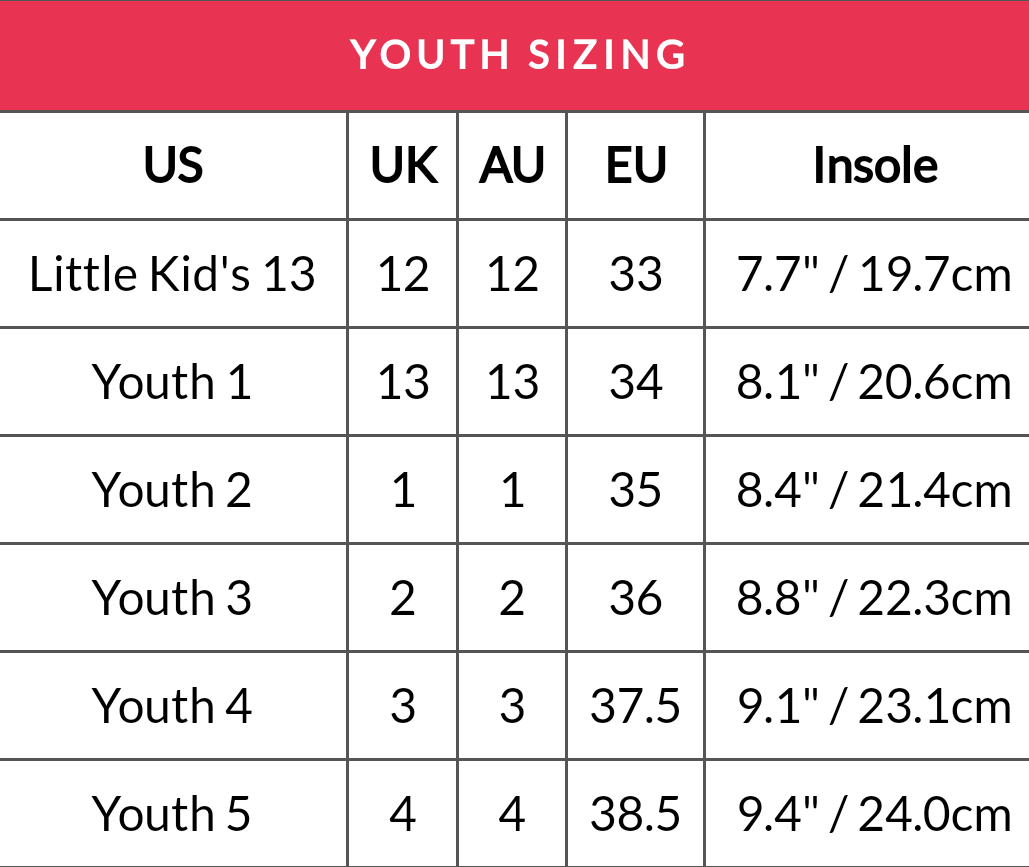1029x867 pixels.
Task: Select the Youth 3 size cell
Action: (173, 598)
